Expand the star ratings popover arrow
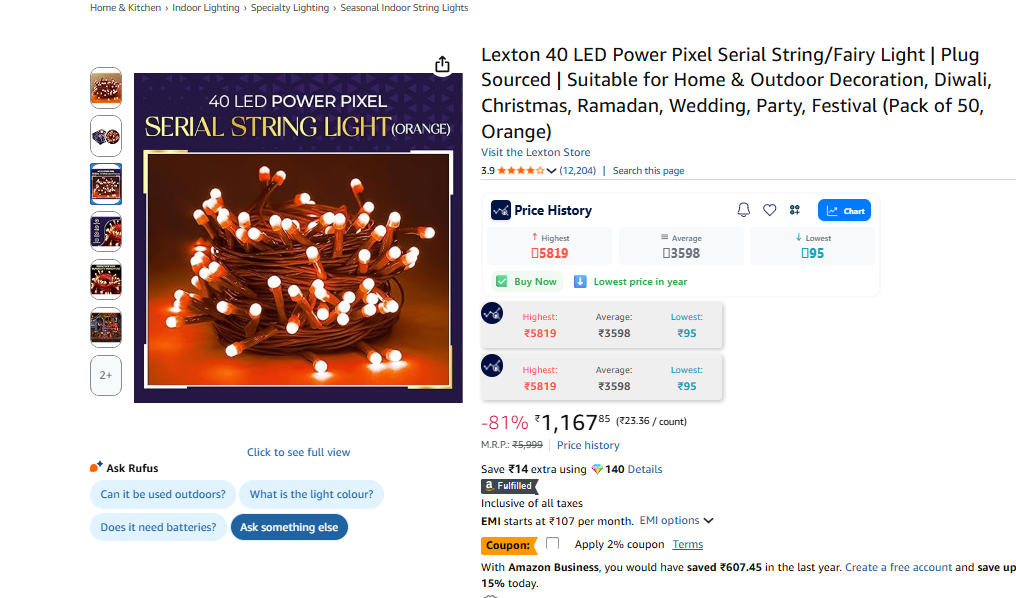 (x=551, y=171)
